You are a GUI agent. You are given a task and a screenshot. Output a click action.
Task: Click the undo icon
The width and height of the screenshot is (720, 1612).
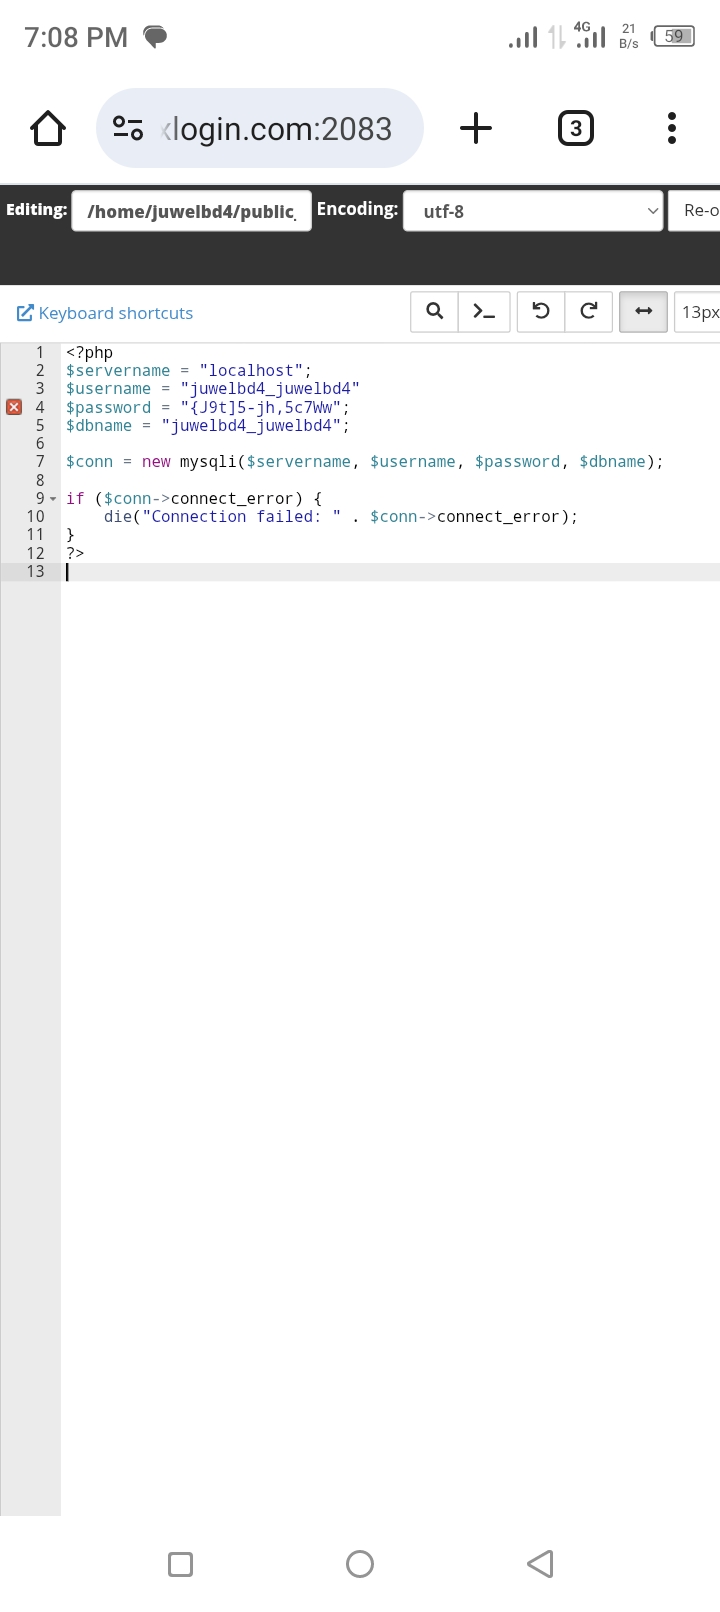coord(541,311)
